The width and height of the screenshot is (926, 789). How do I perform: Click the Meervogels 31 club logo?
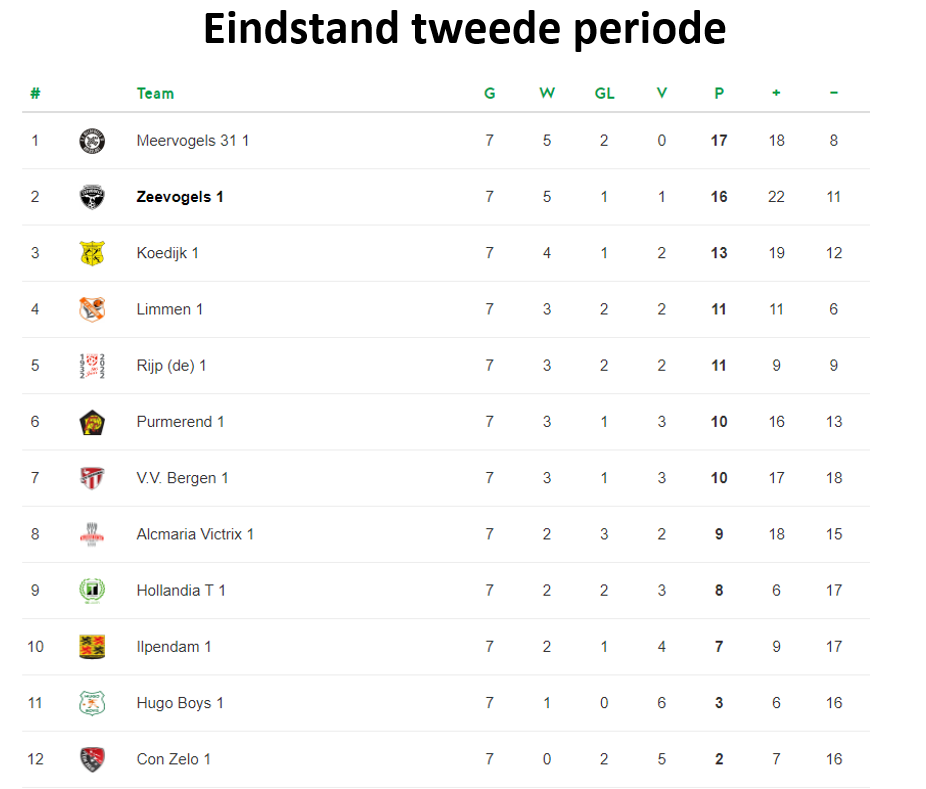(92, 141)
